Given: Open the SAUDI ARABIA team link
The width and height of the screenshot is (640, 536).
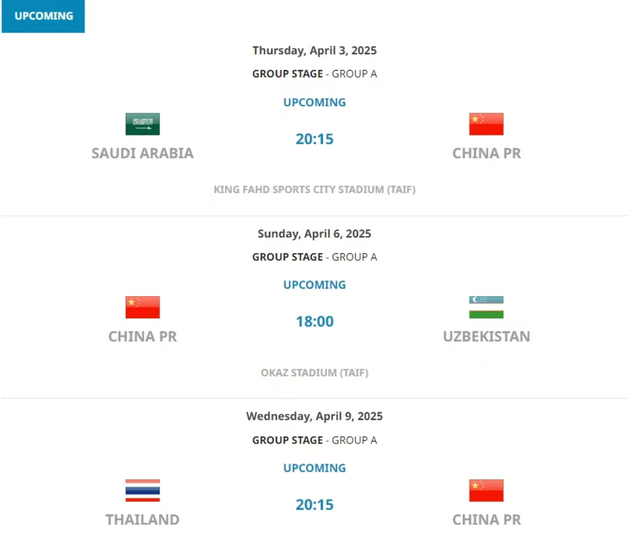Looking at the screenshot, I should click(x=142, y=154).
